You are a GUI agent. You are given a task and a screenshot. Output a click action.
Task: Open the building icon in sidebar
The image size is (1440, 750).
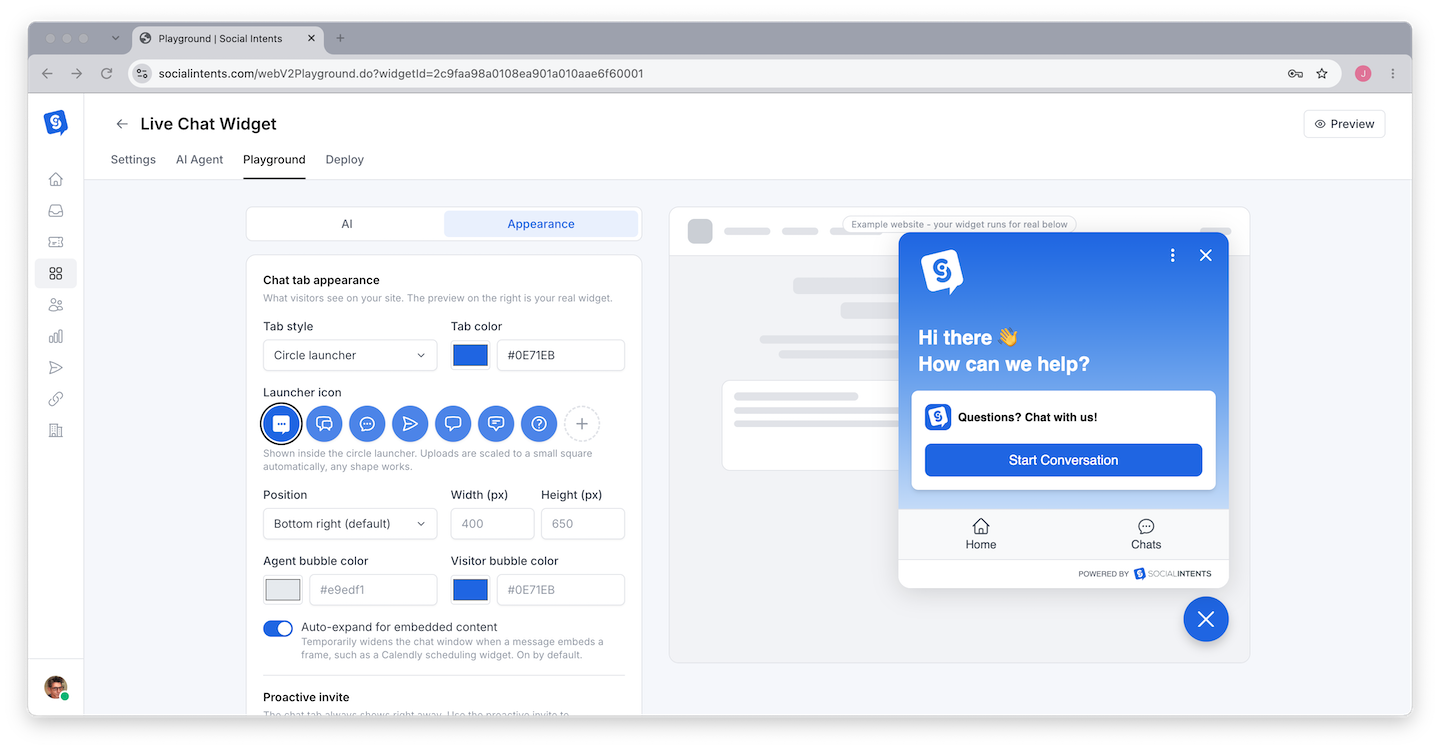coord(56,430)
